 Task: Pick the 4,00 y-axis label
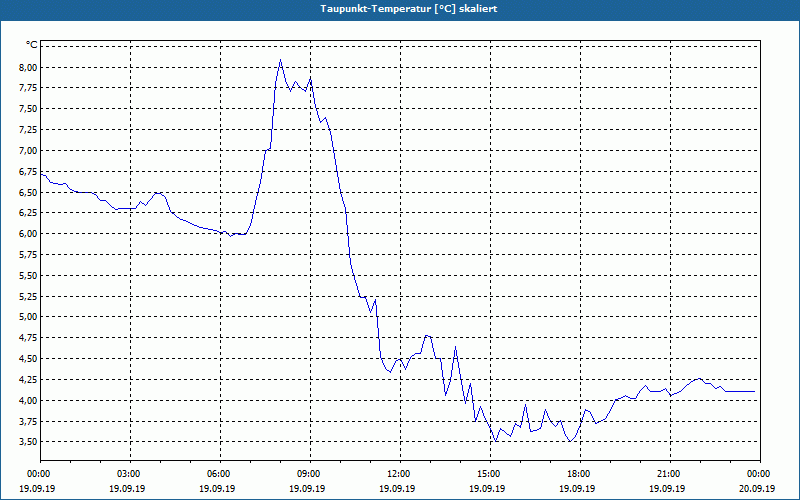(29, 401)
